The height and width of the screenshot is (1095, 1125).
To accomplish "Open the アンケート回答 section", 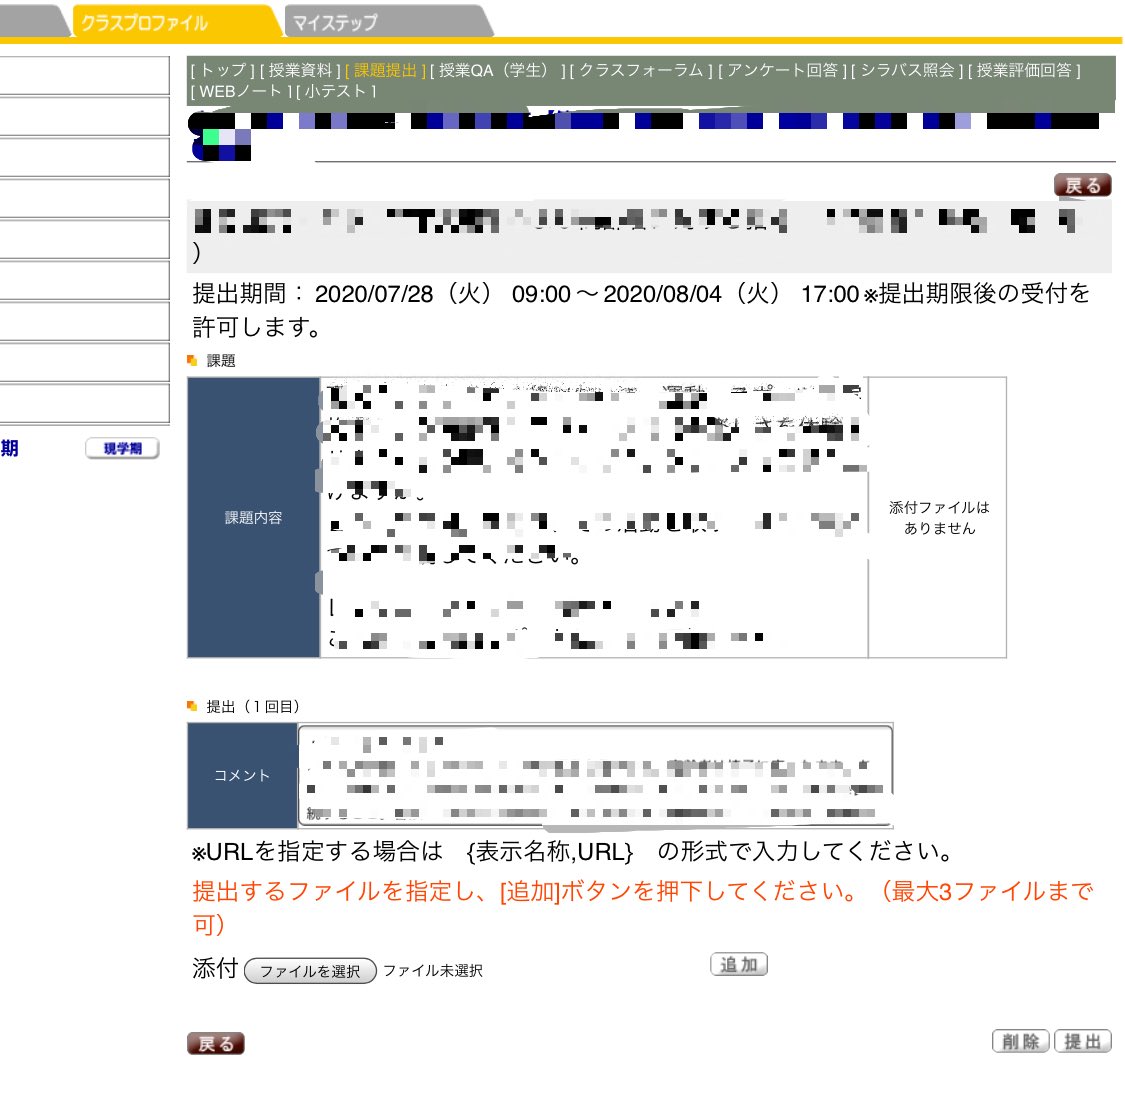I will 783,71.
